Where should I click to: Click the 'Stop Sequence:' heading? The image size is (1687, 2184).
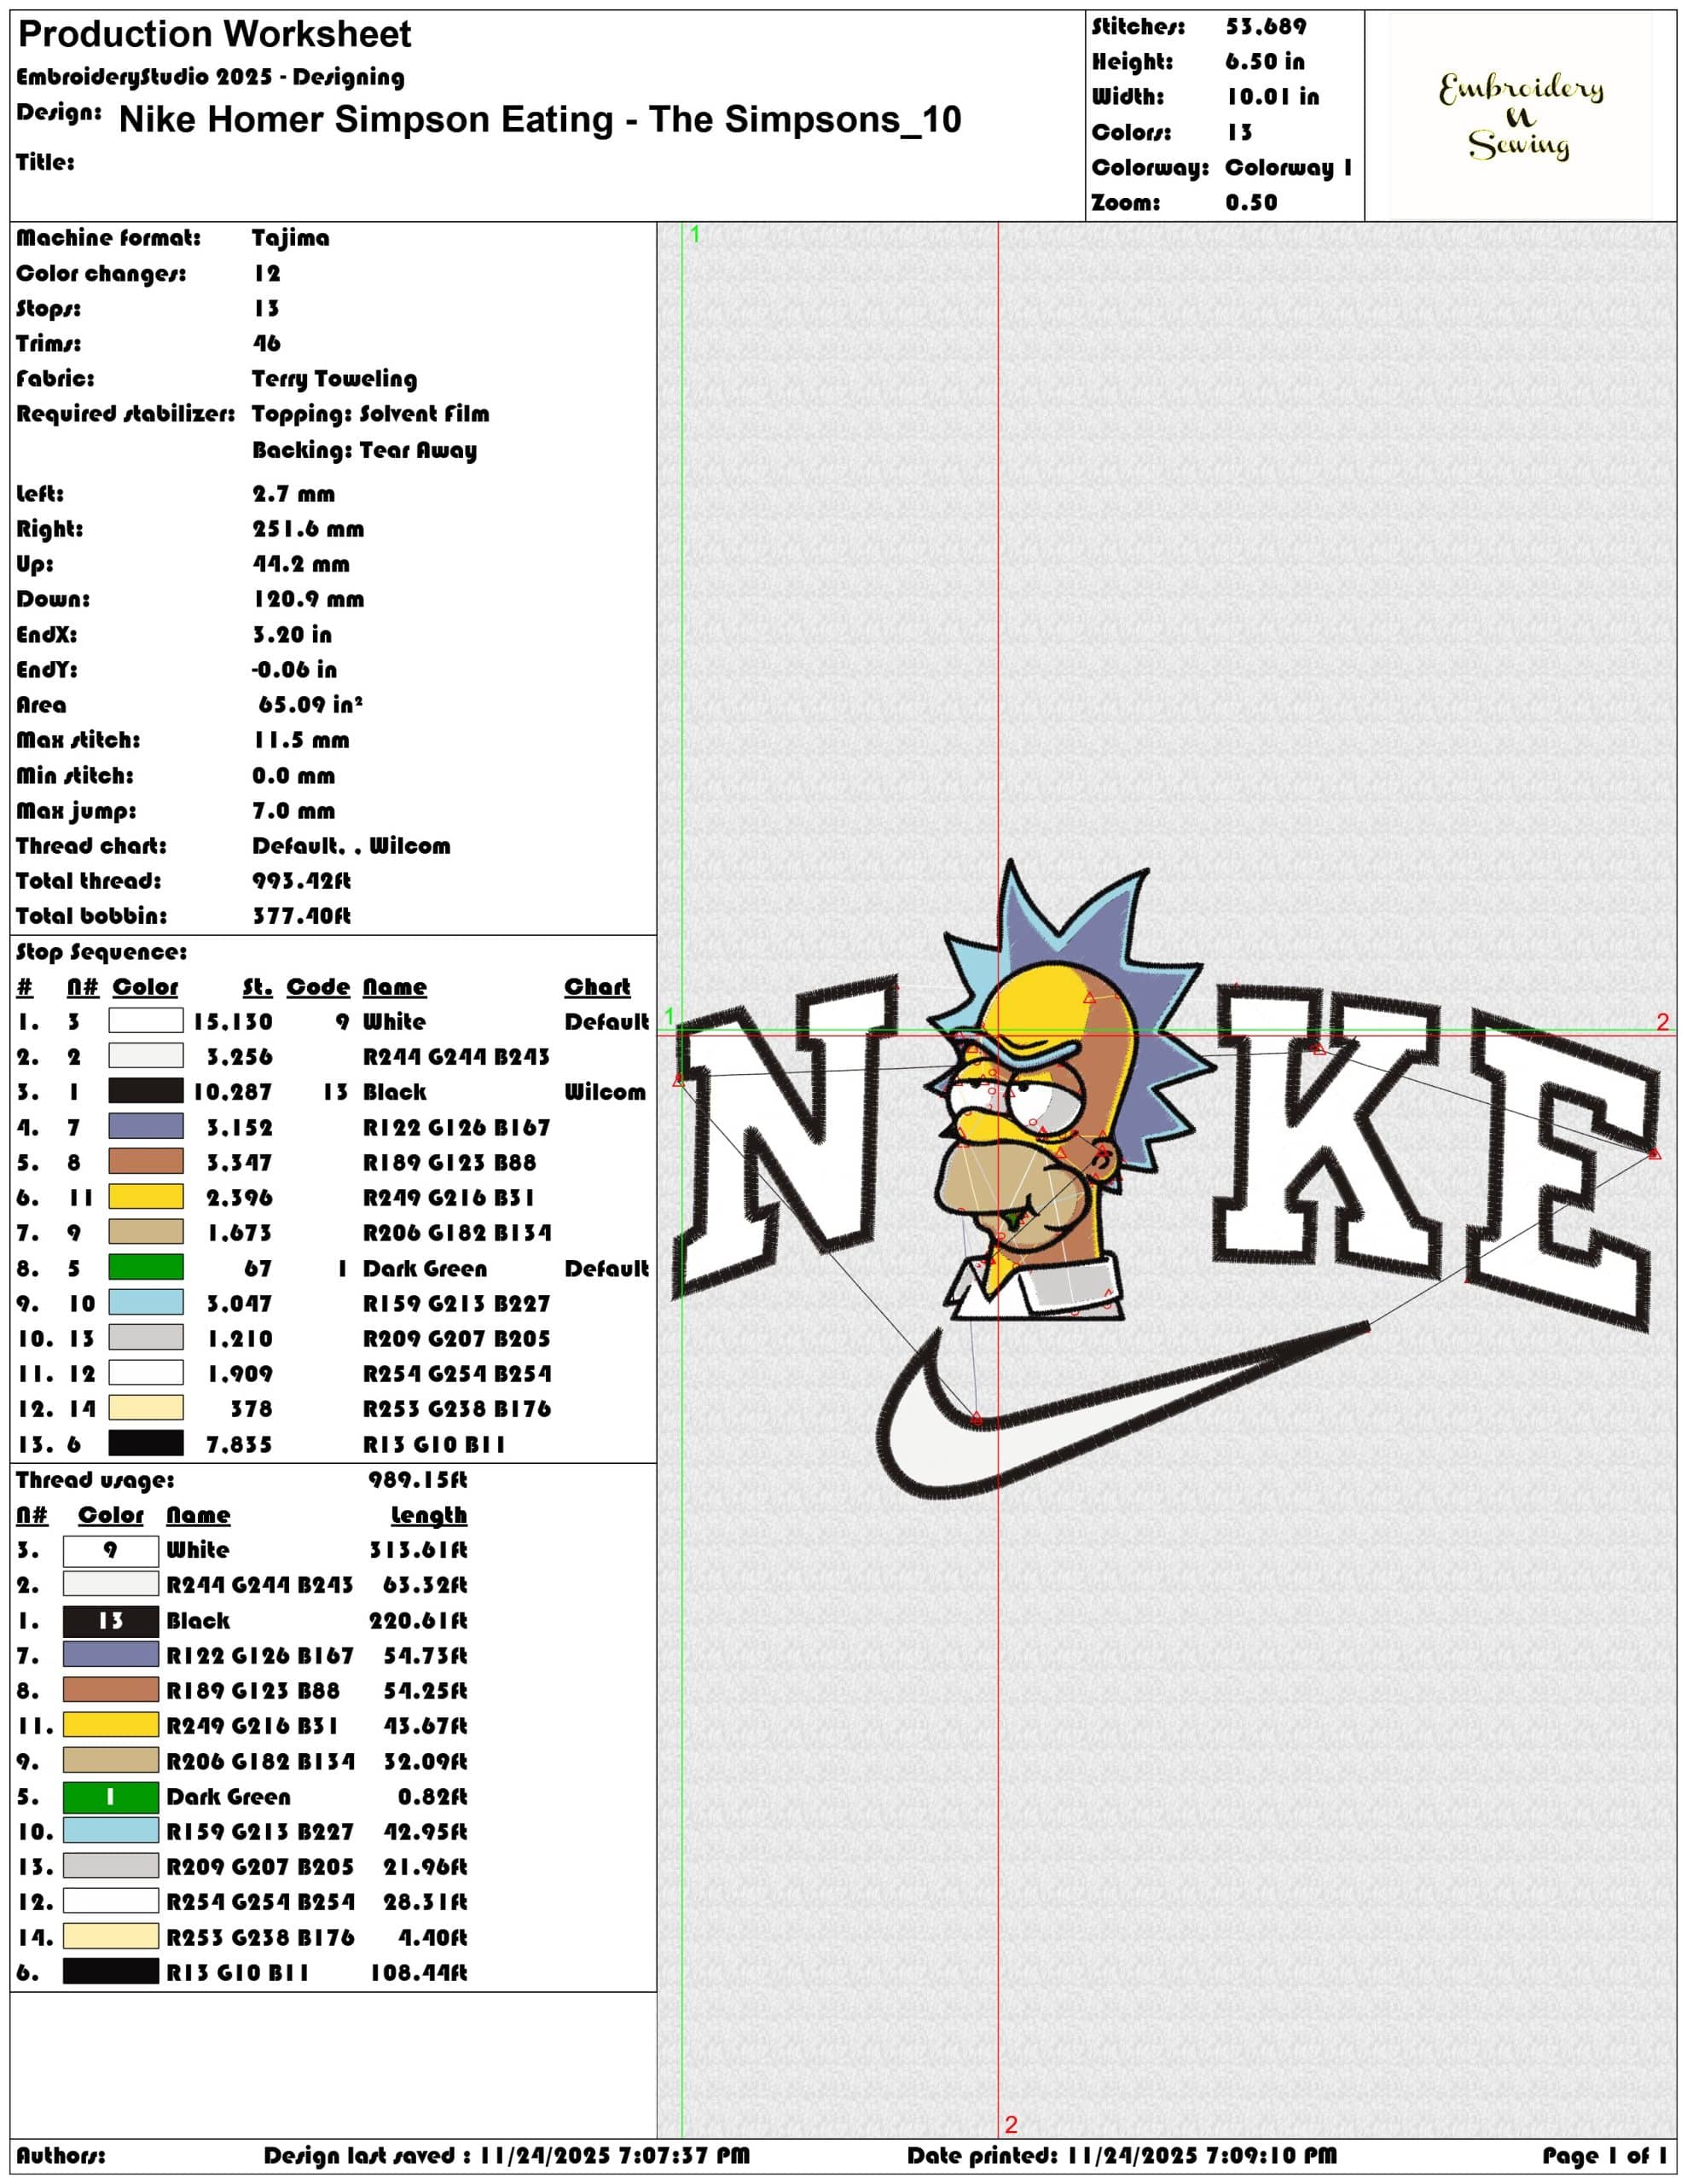(101, 952)
